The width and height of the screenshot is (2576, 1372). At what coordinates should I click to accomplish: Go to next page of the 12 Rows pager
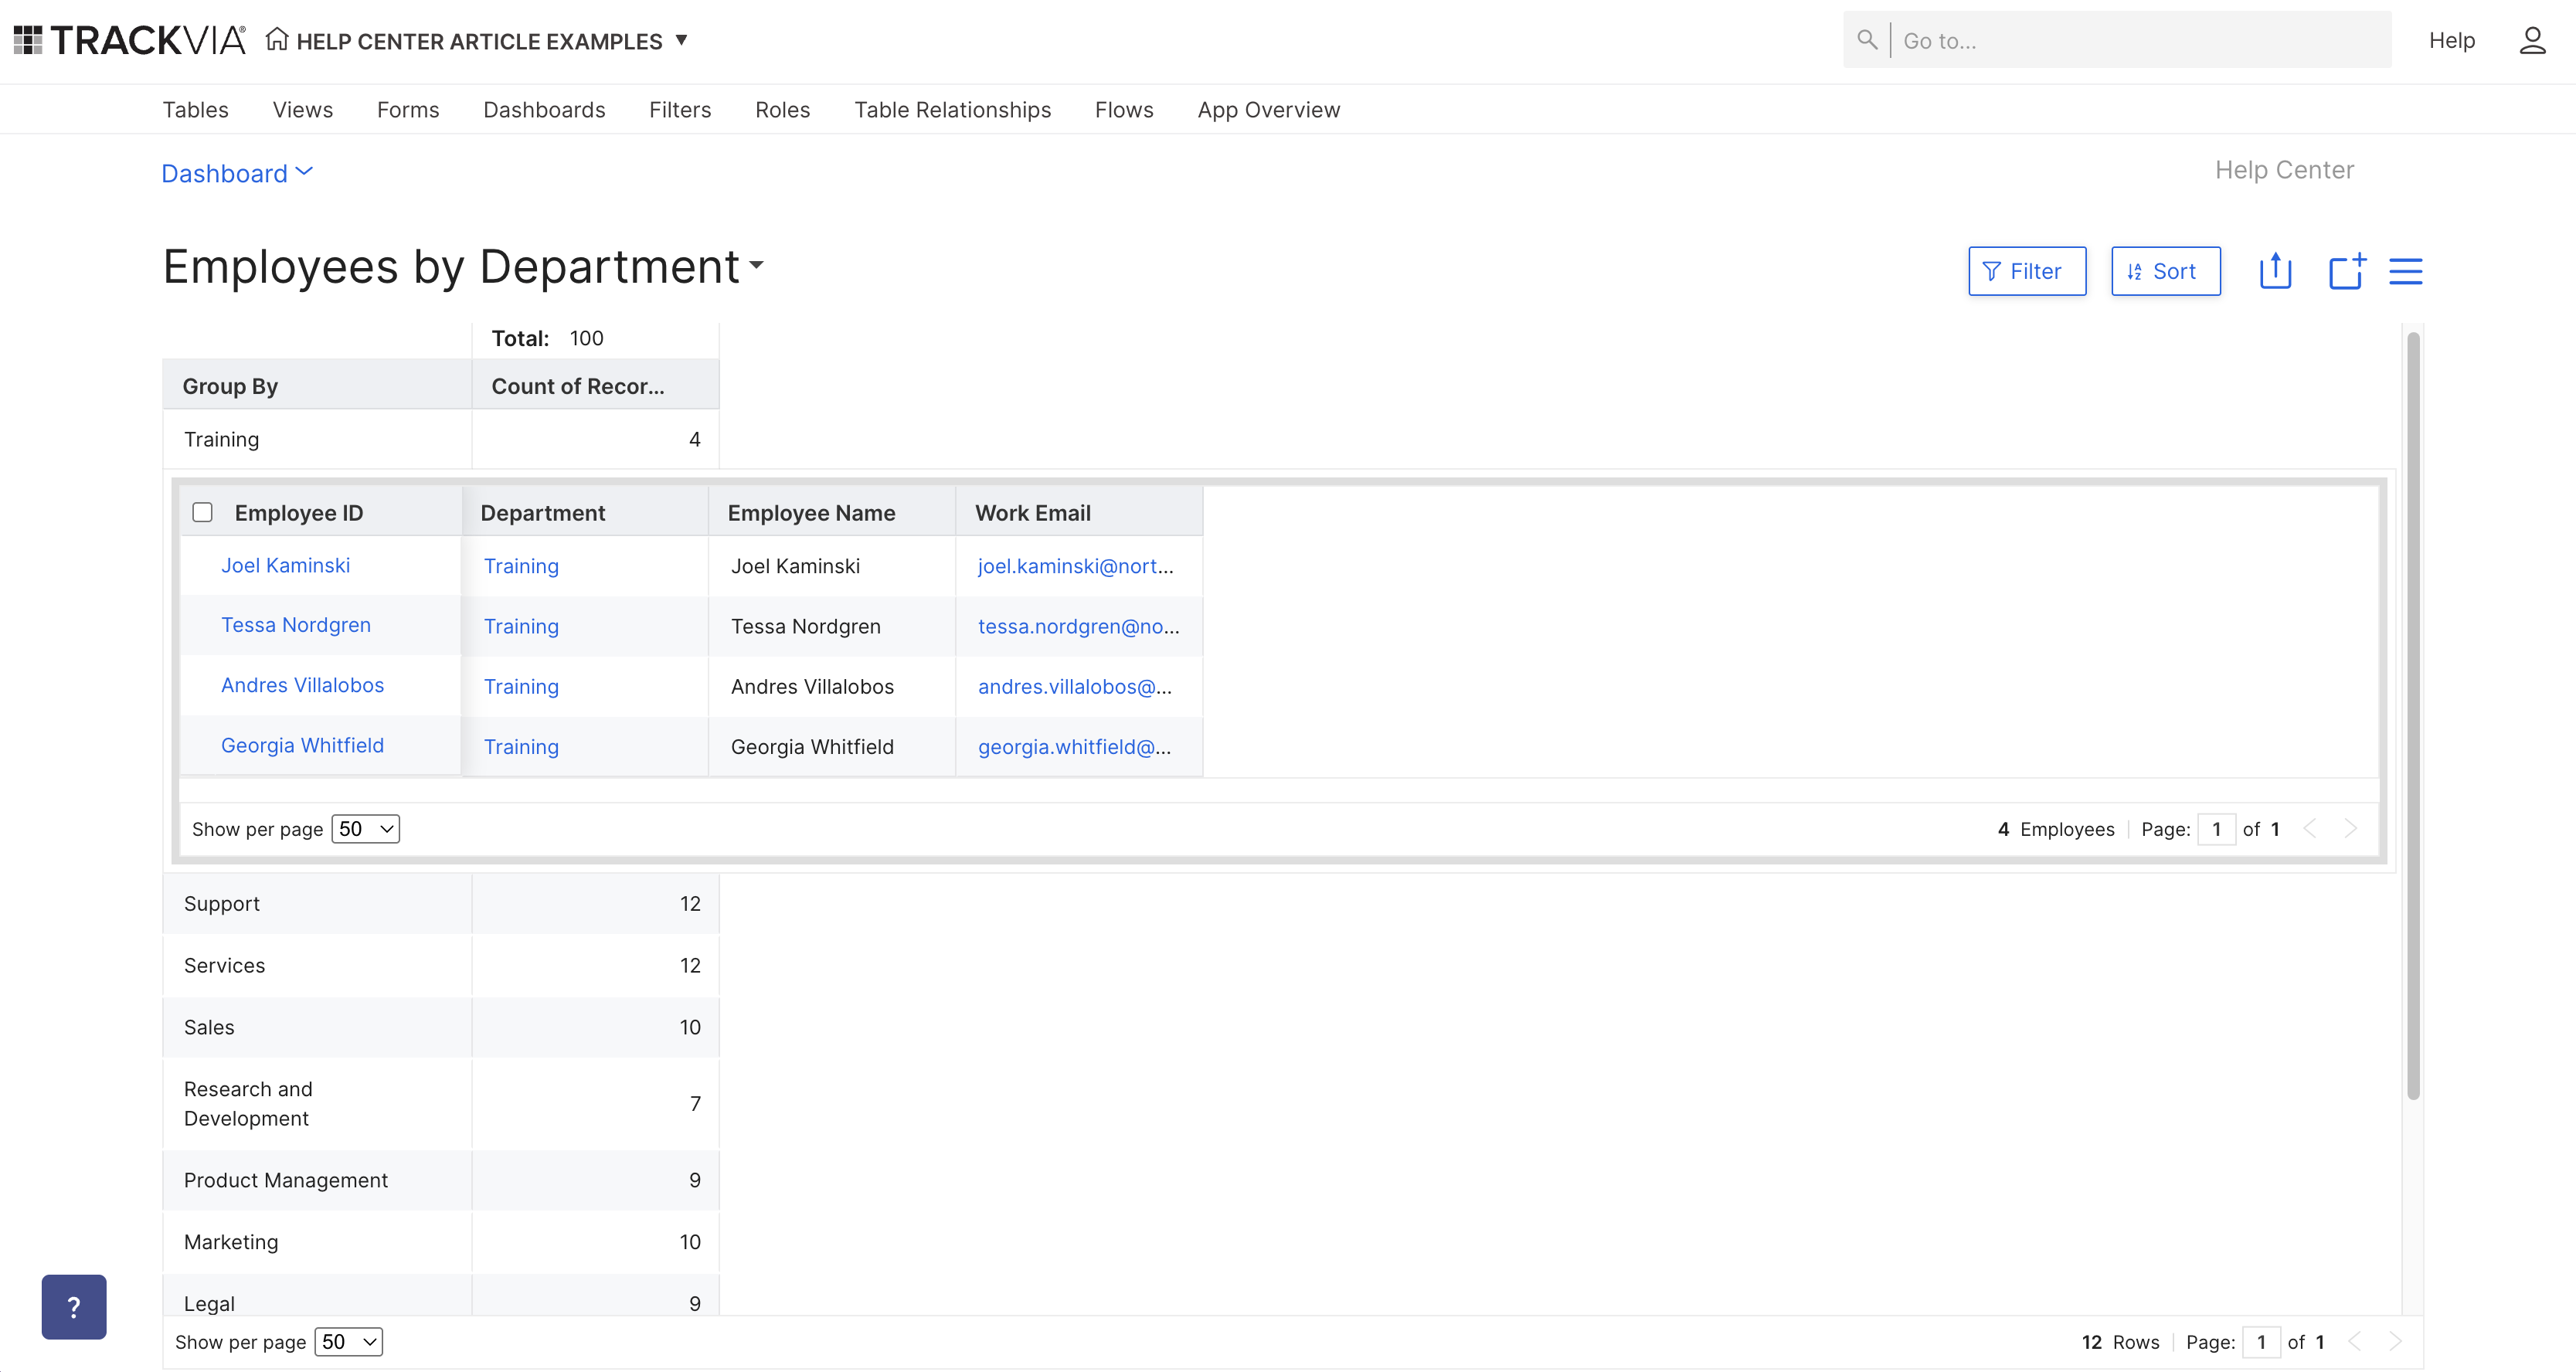click(2395, 1341)
